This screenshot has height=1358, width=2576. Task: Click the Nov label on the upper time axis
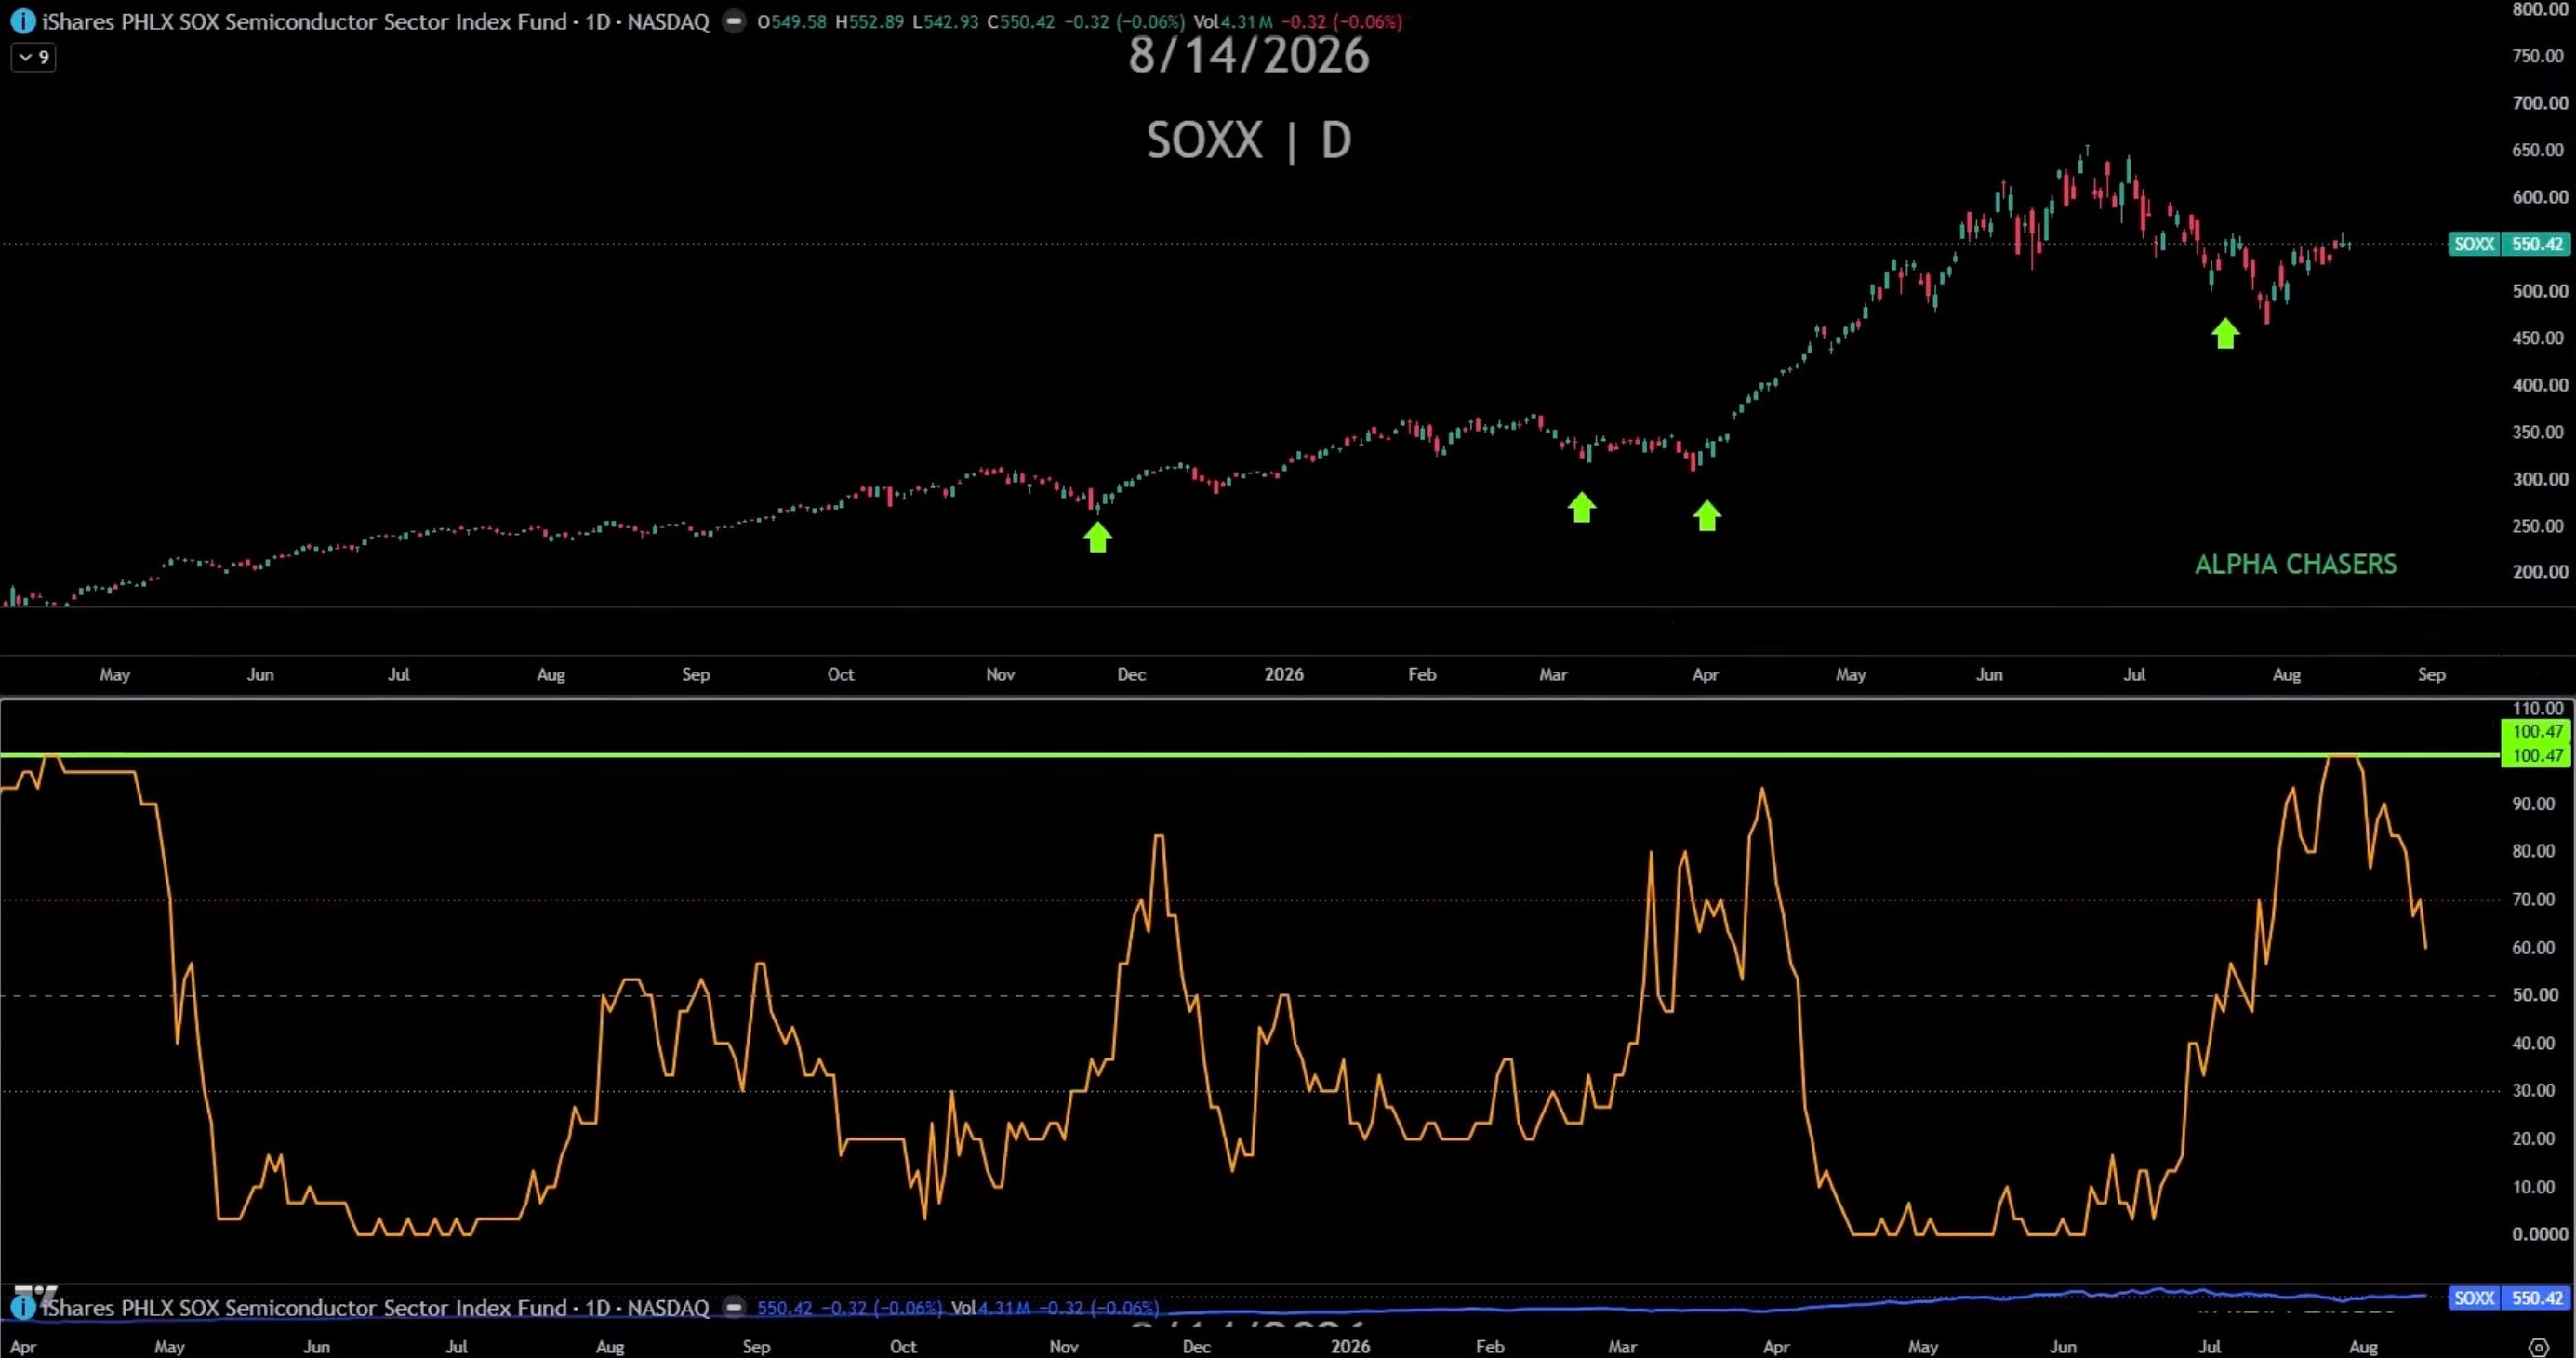pos(1000,675)
